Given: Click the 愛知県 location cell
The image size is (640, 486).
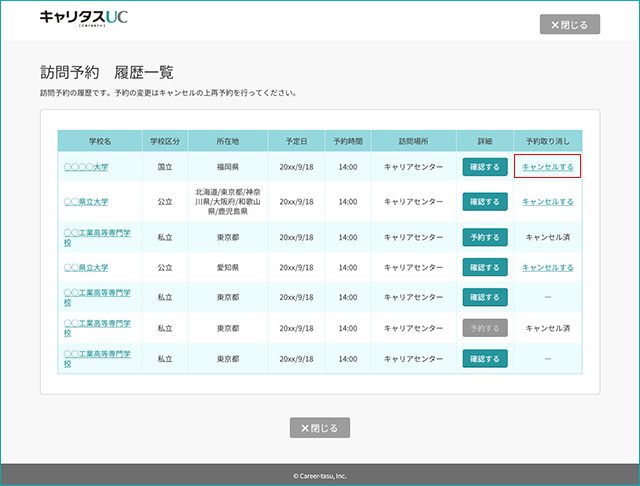Looking at the screenshot, I should tap(228, 268).
